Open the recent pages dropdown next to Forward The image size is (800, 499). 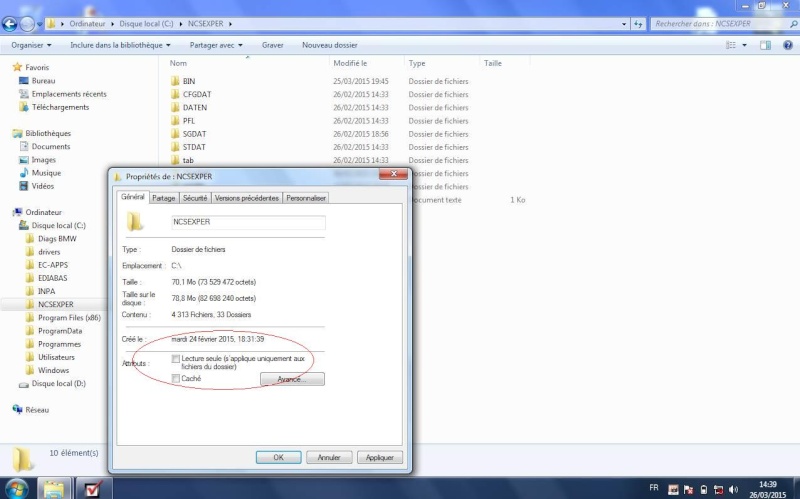[40, 24]
